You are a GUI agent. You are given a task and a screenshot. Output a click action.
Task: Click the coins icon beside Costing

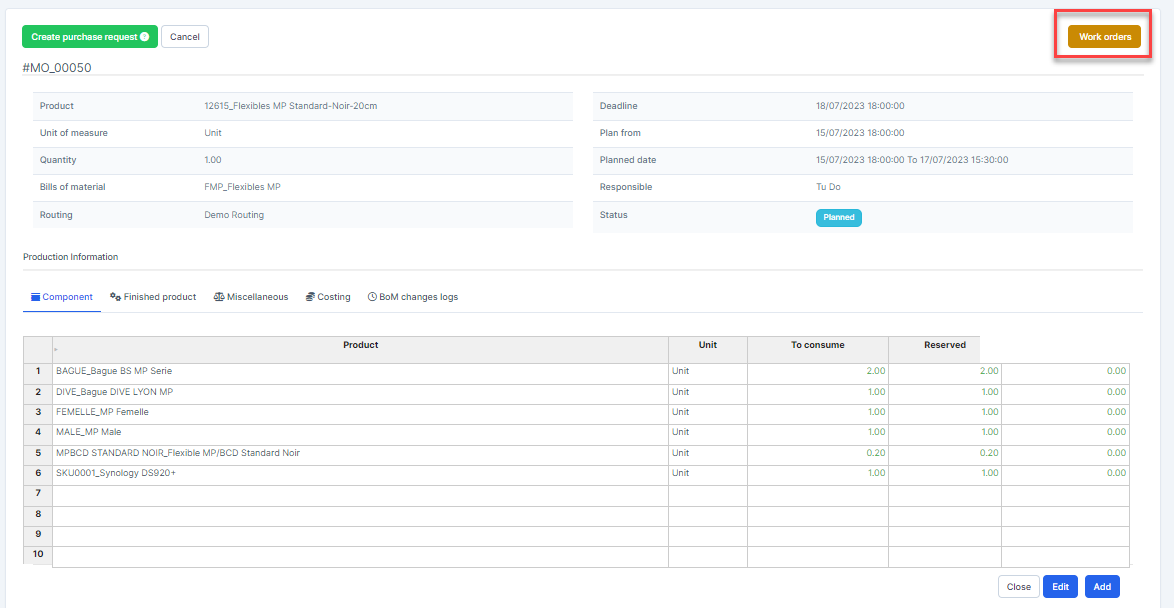(x=310, y=297)
